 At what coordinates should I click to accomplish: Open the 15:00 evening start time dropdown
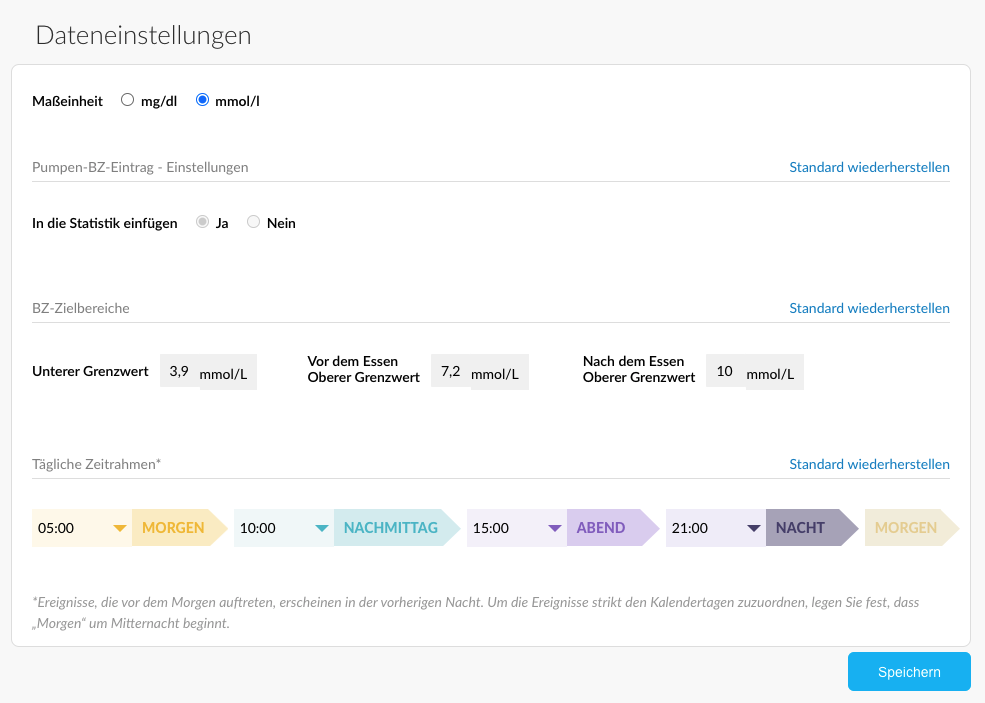[x=517, y=528]
